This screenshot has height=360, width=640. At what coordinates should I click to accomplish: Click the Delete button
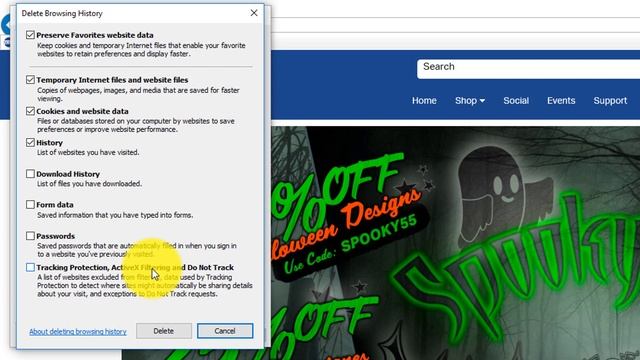pos(164,331)
